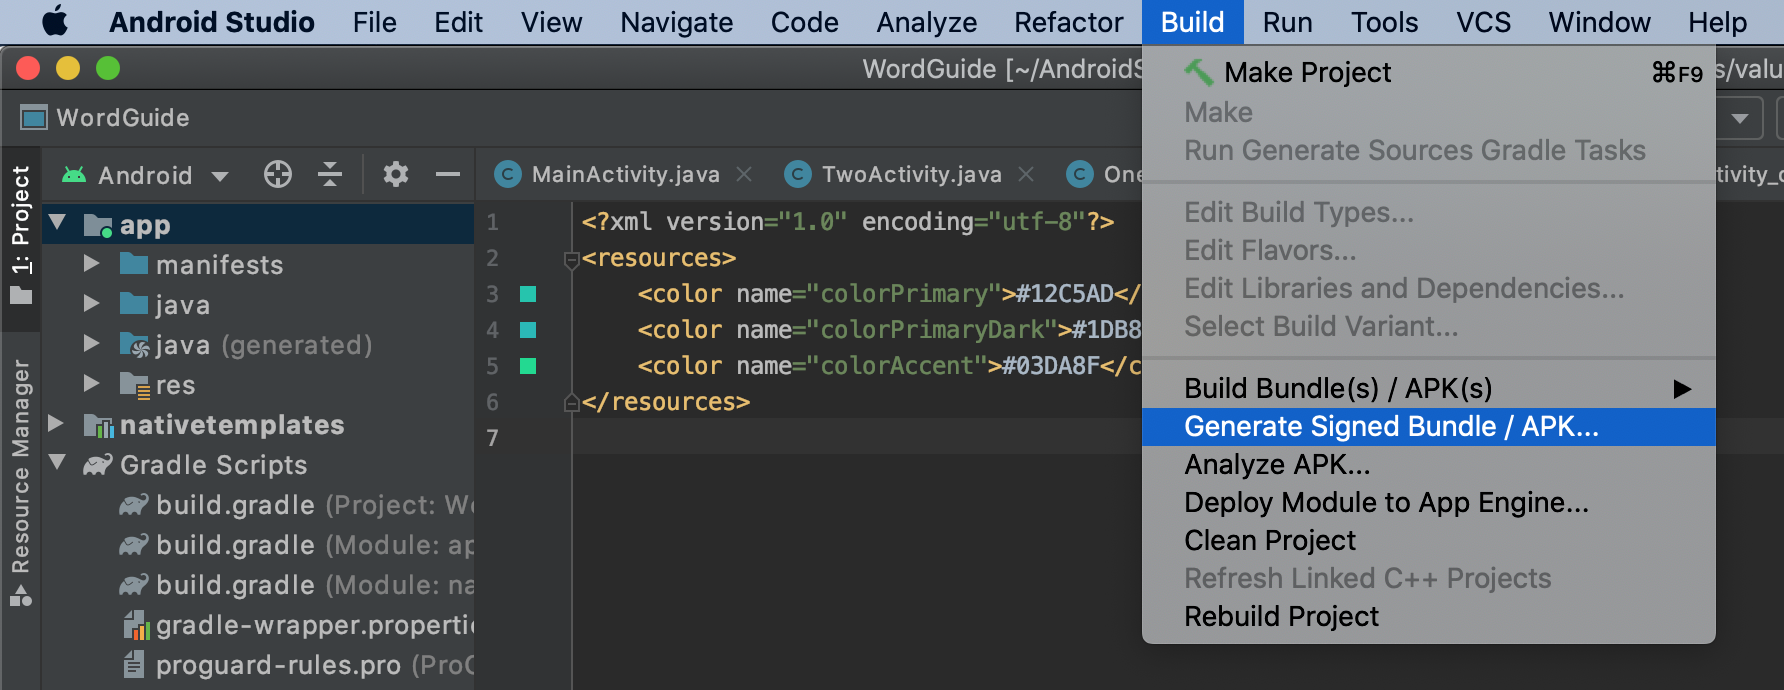Close the MainActivity.java tab
This screenshot has width=1784, height=690.
click(x=744, y=174)
